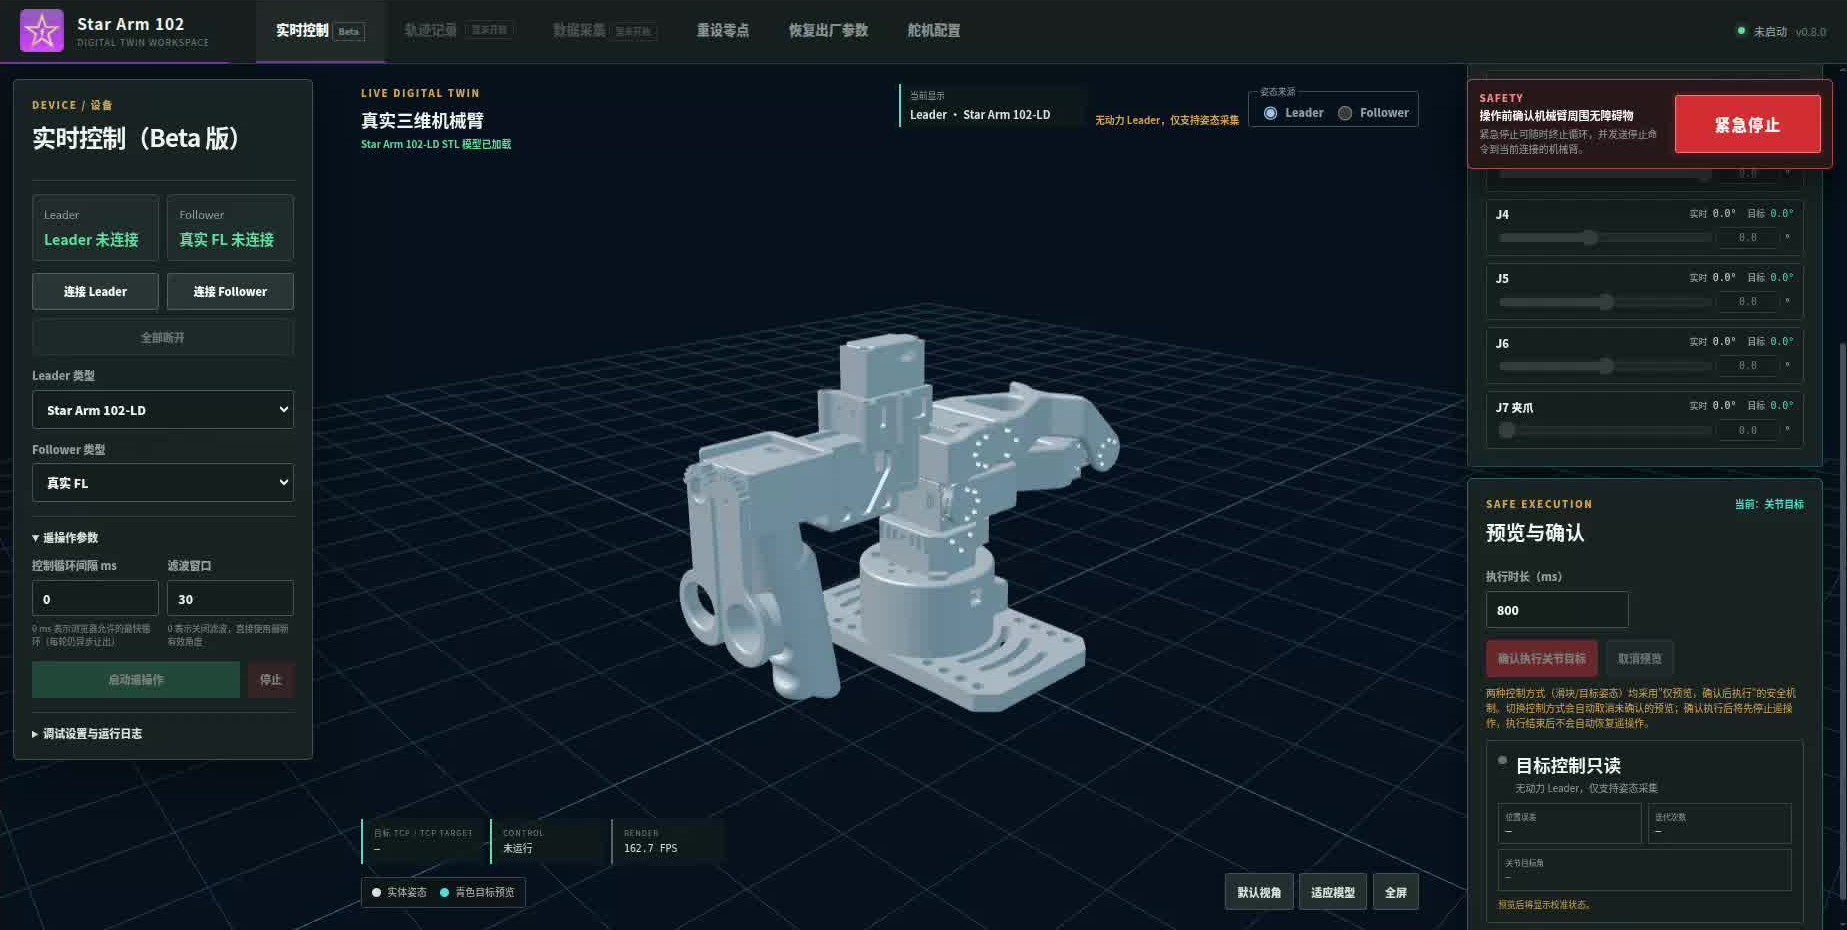Click the 全部断开 button
The image size is (1847, 930).
[x=163, y=338]
